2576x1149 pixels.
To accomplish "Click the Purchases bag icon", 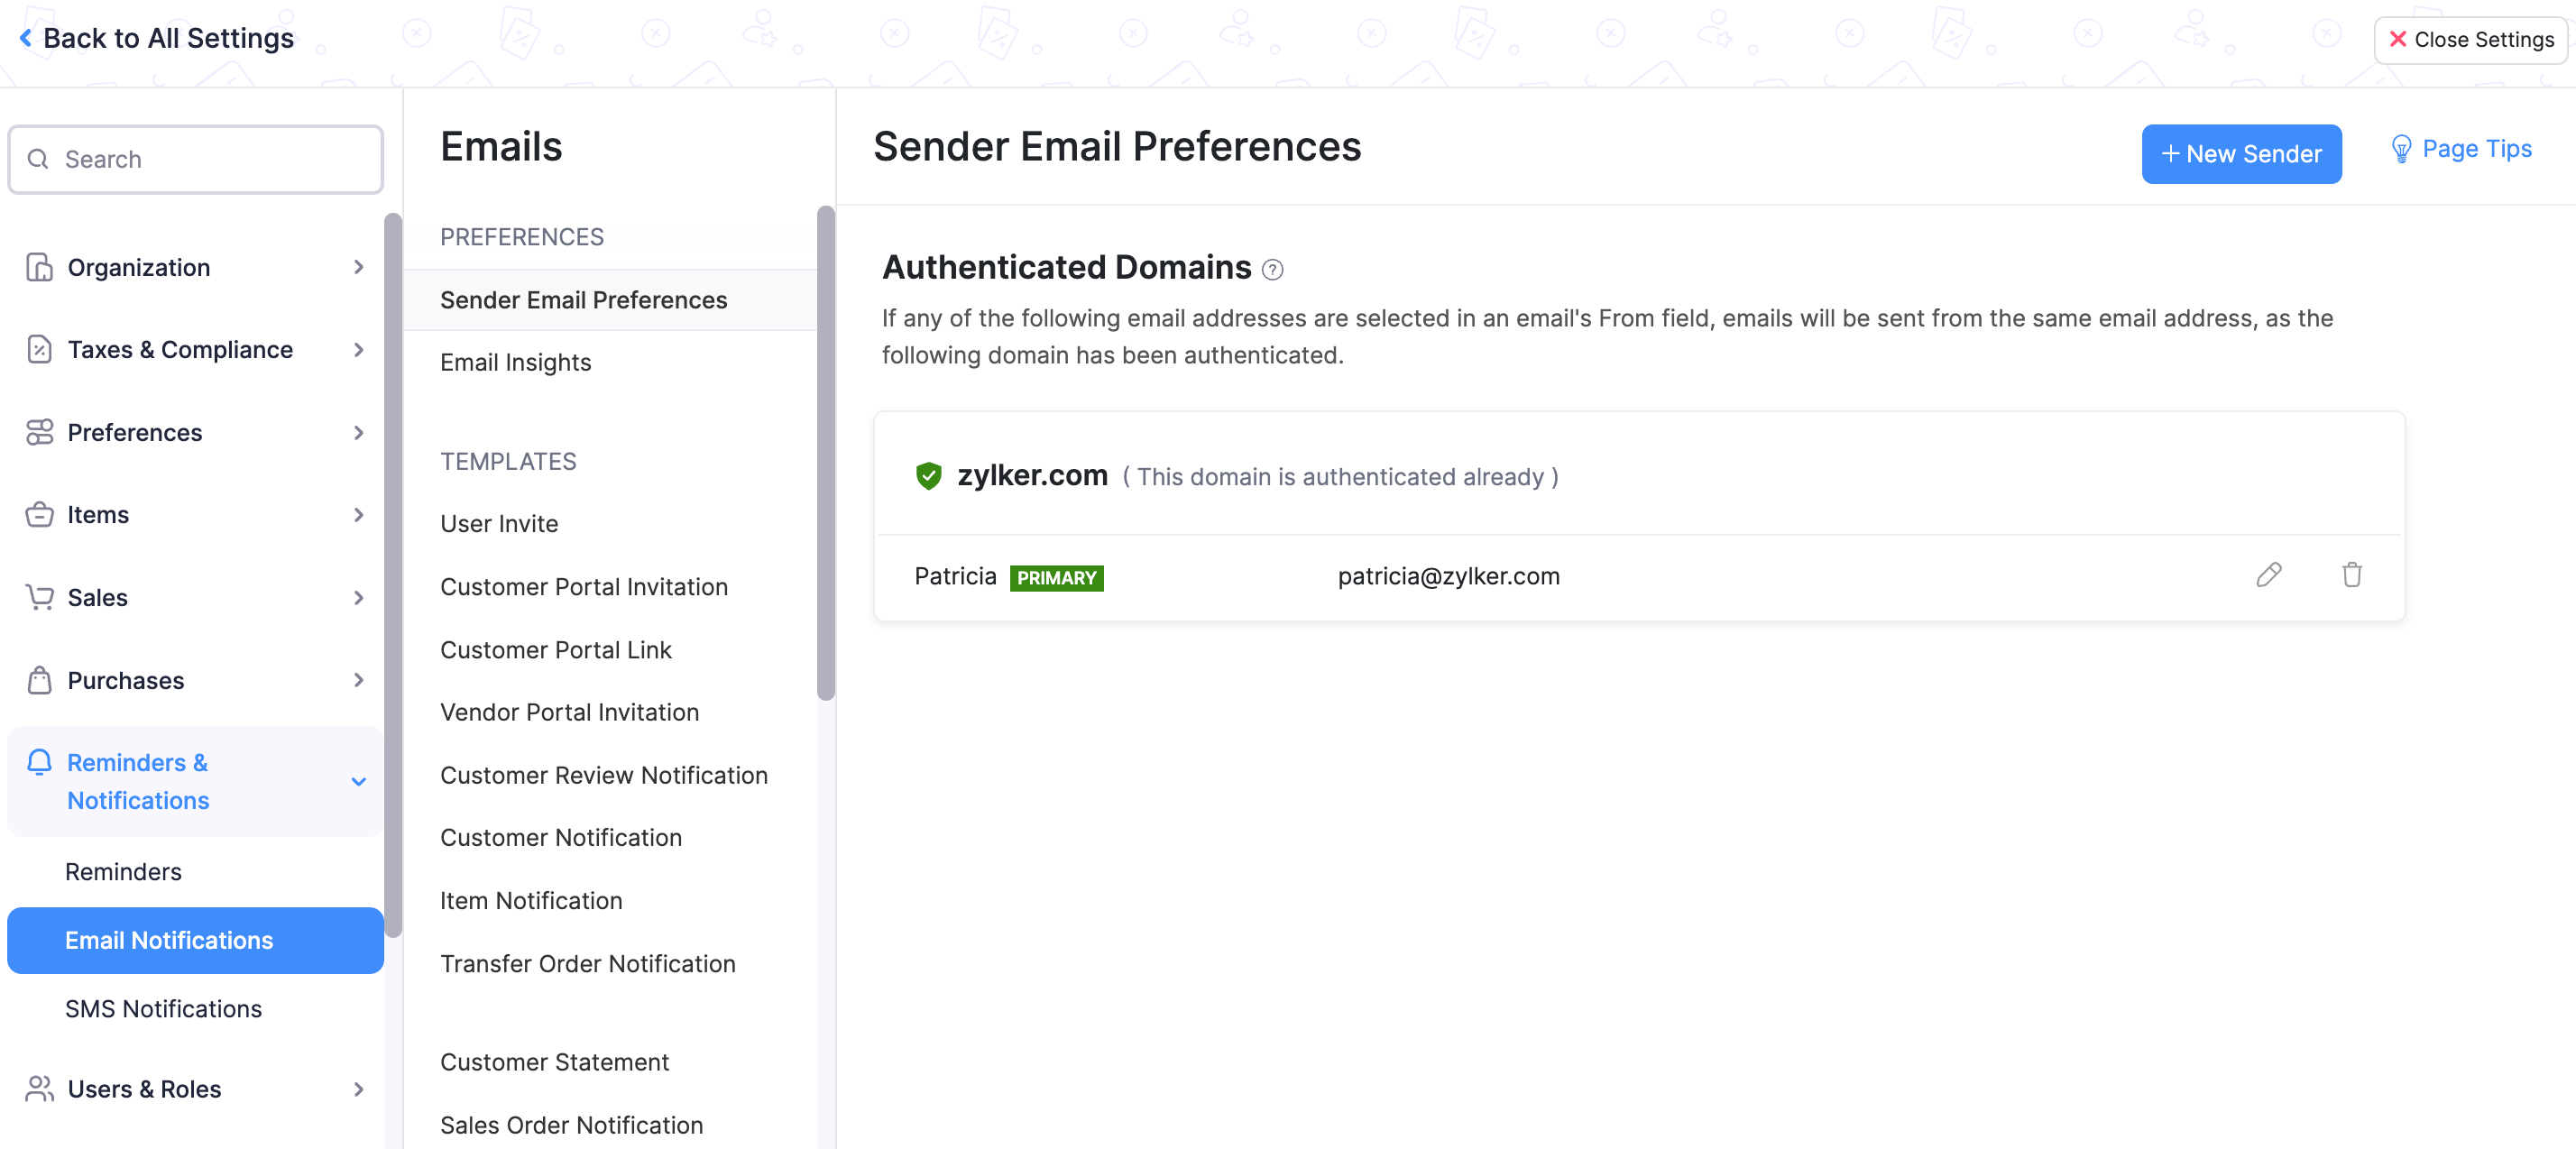I will [x=39, y=680].
